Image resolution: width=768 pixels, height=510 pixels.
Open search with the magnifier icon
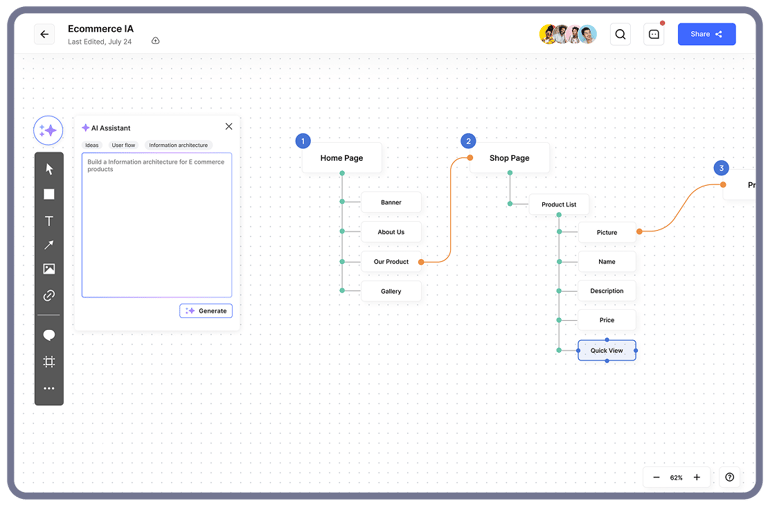pyautogui.click(x=620, y=34)
